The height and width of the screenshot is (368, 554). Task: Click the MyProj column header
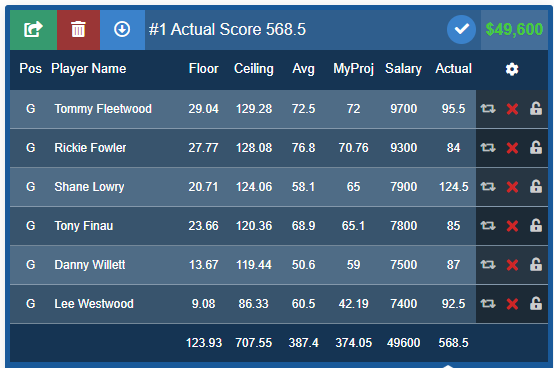tap(353, 69)
